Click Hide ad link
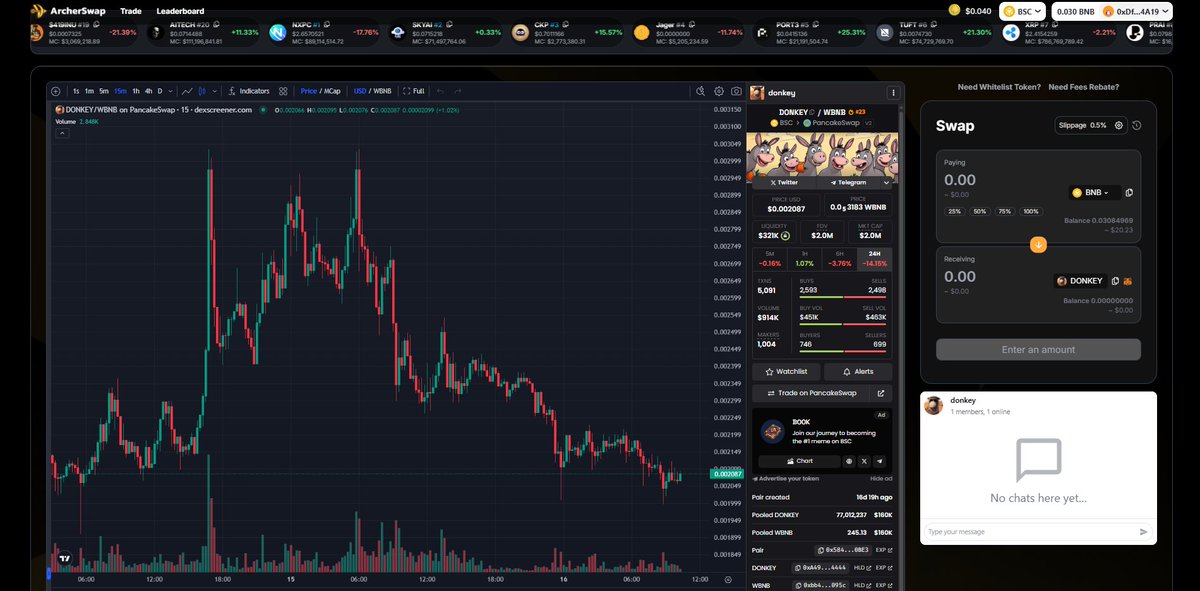The height and width of the screenshot is (591, 1200). pos(881,479)
